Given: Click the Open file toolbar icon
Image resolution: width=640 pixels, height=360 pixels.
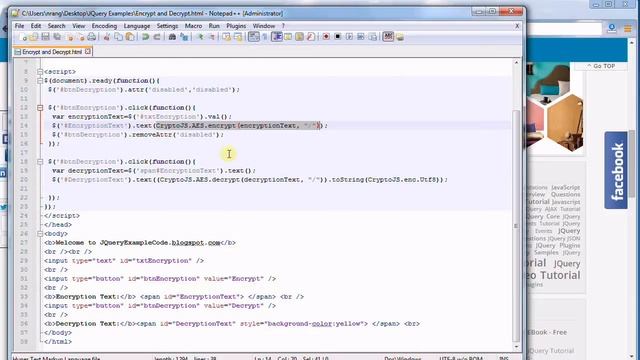Looking at the screenshot, I should click(34, 37).
